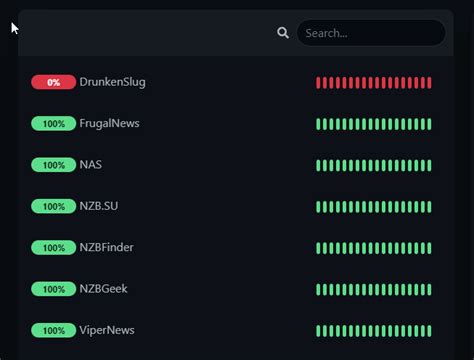The image size is (474, 360).
Task: Click DrunkenSlug's red heartbeat bar
Action: coord(374,83)
